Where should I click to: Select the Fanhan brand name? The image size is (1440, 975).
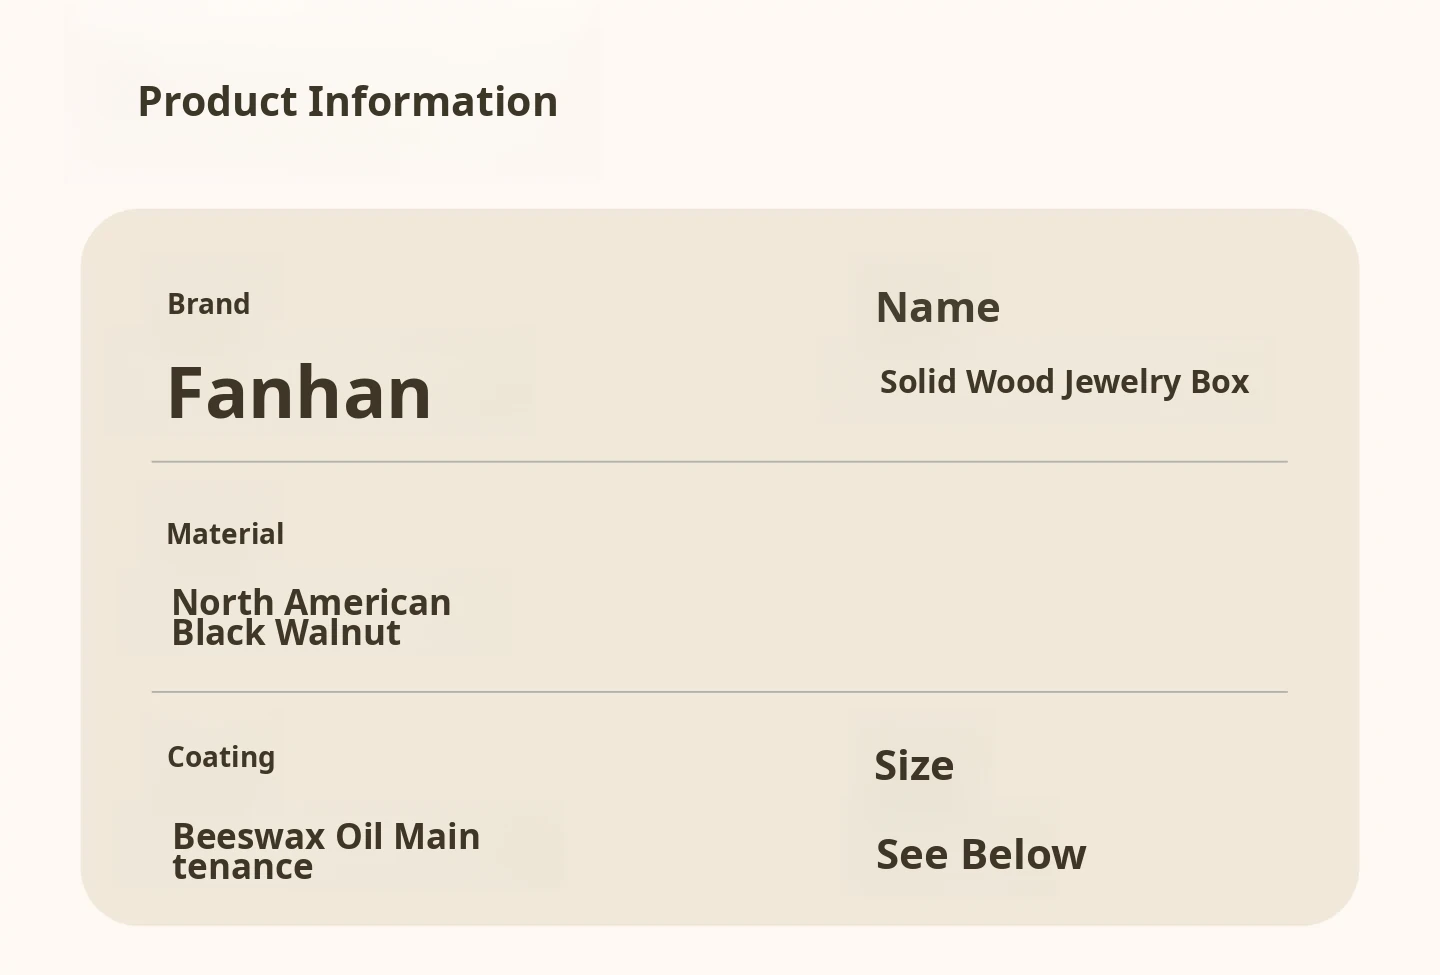point(299,392)
